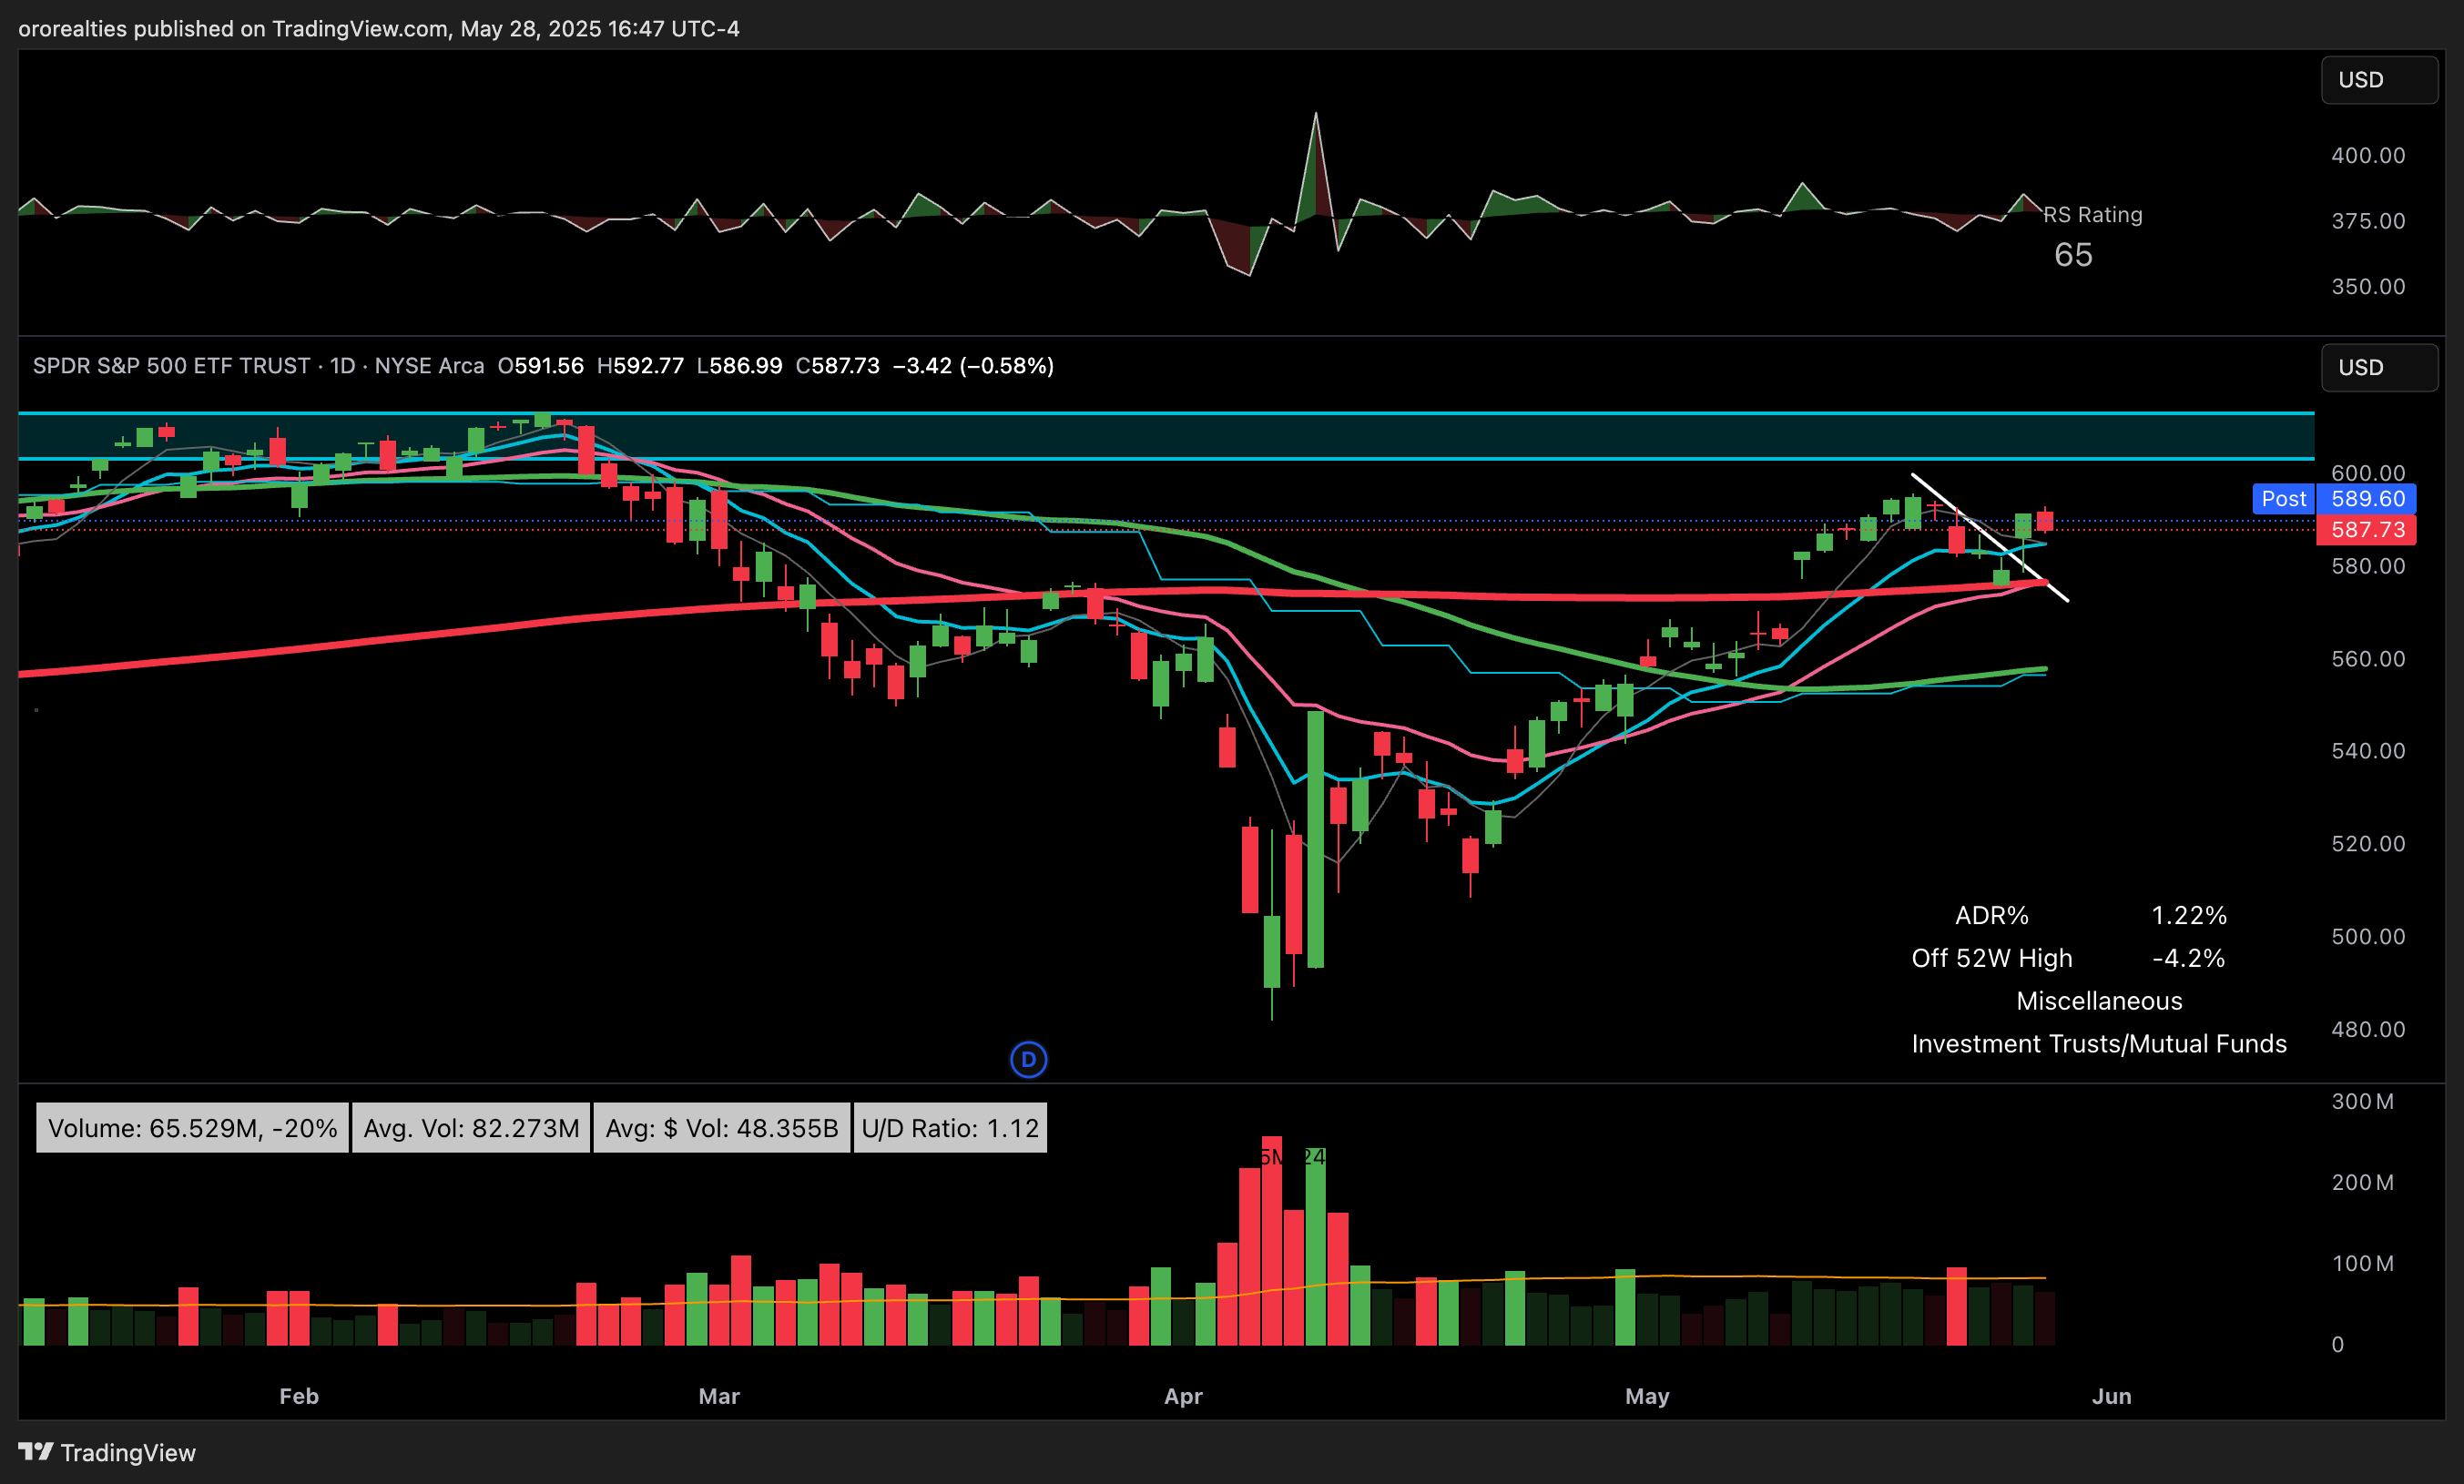Click the 300 M volume axis label
Screen dimensions: 2464x1484
pyautogui.click(x=2362, y=1101)
